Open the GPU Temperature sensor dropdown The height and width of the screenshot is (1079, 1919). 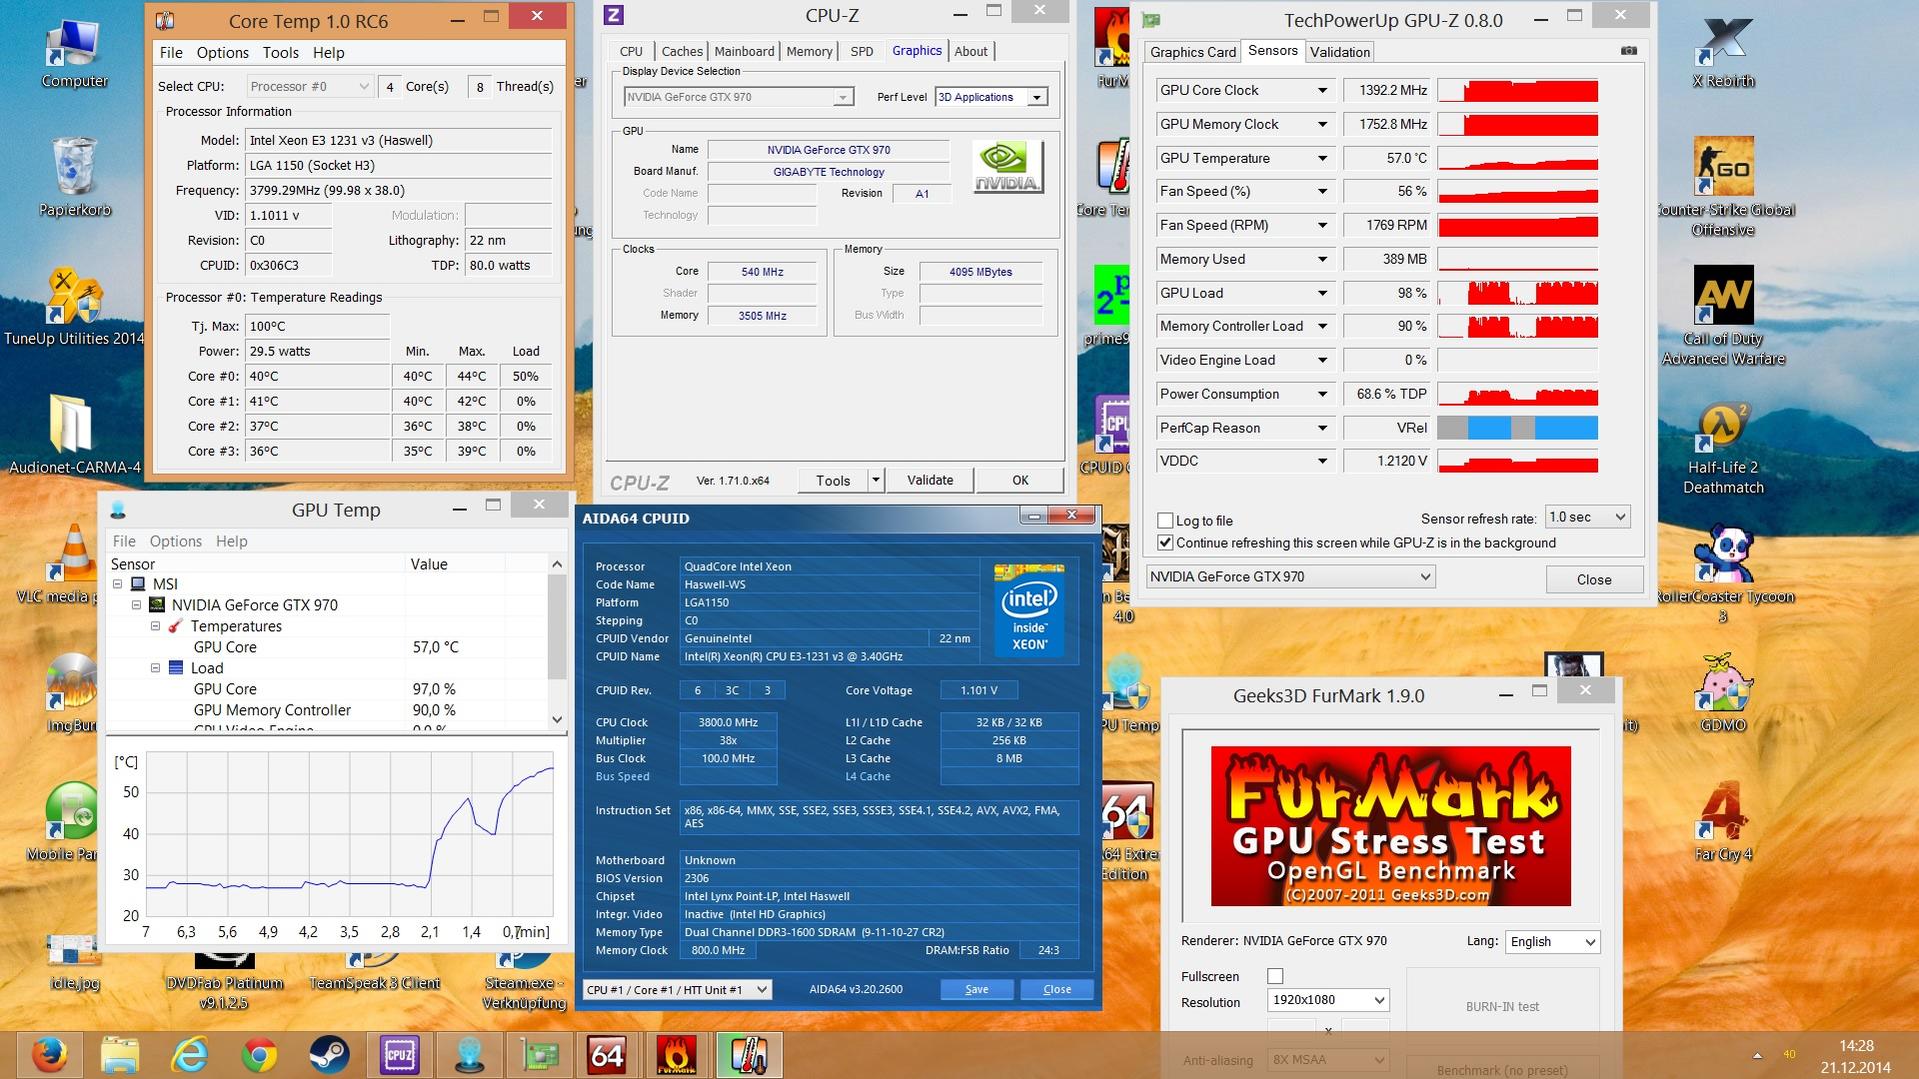1322,158
